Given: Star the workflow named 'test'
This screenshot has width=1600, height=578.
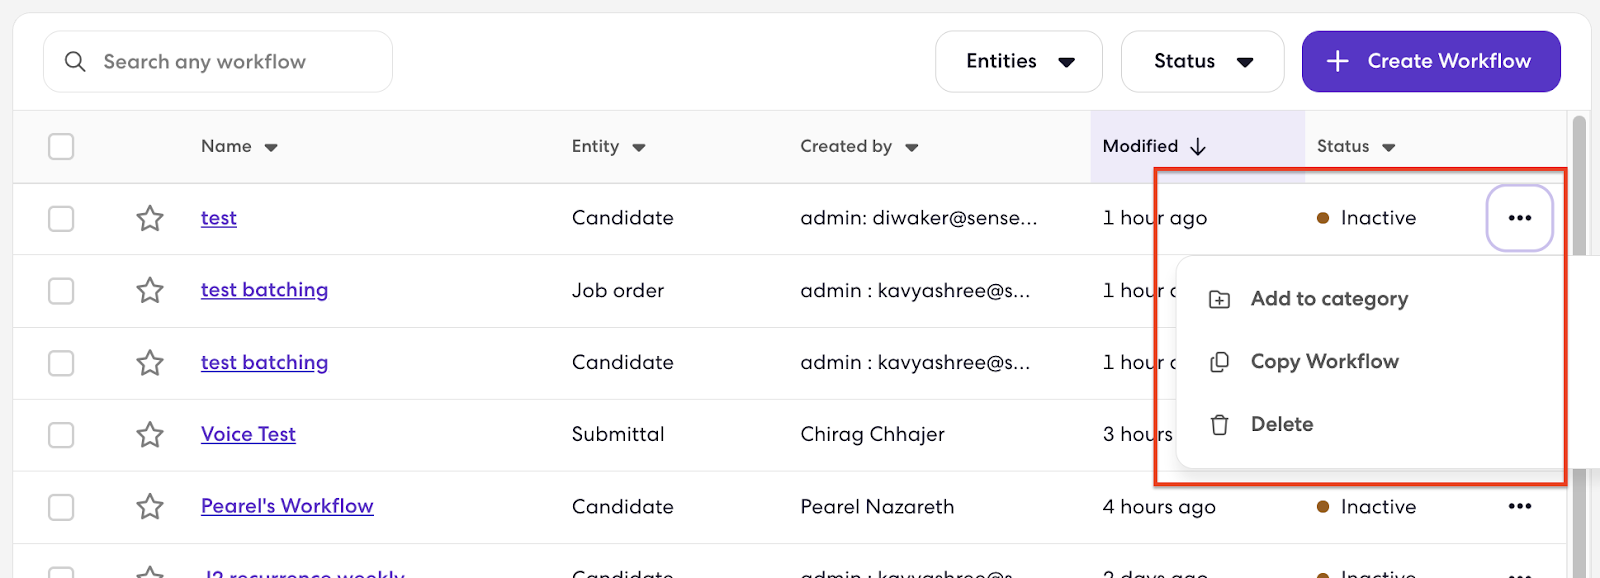Looking at the screenshot, I should coord(149,218).
